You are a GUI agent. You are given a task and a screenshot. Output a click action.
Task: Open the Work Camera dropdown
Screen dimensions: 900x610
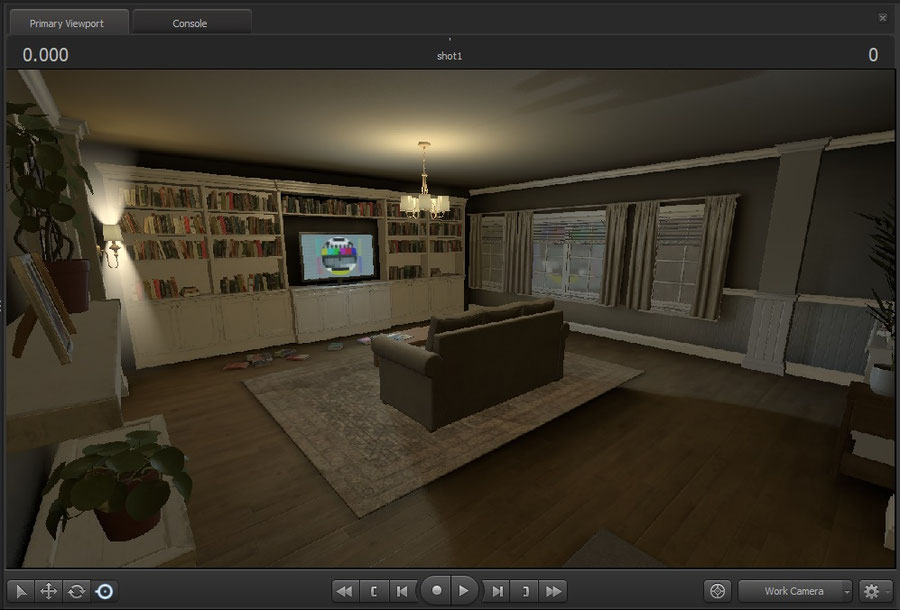pos(795,591)
